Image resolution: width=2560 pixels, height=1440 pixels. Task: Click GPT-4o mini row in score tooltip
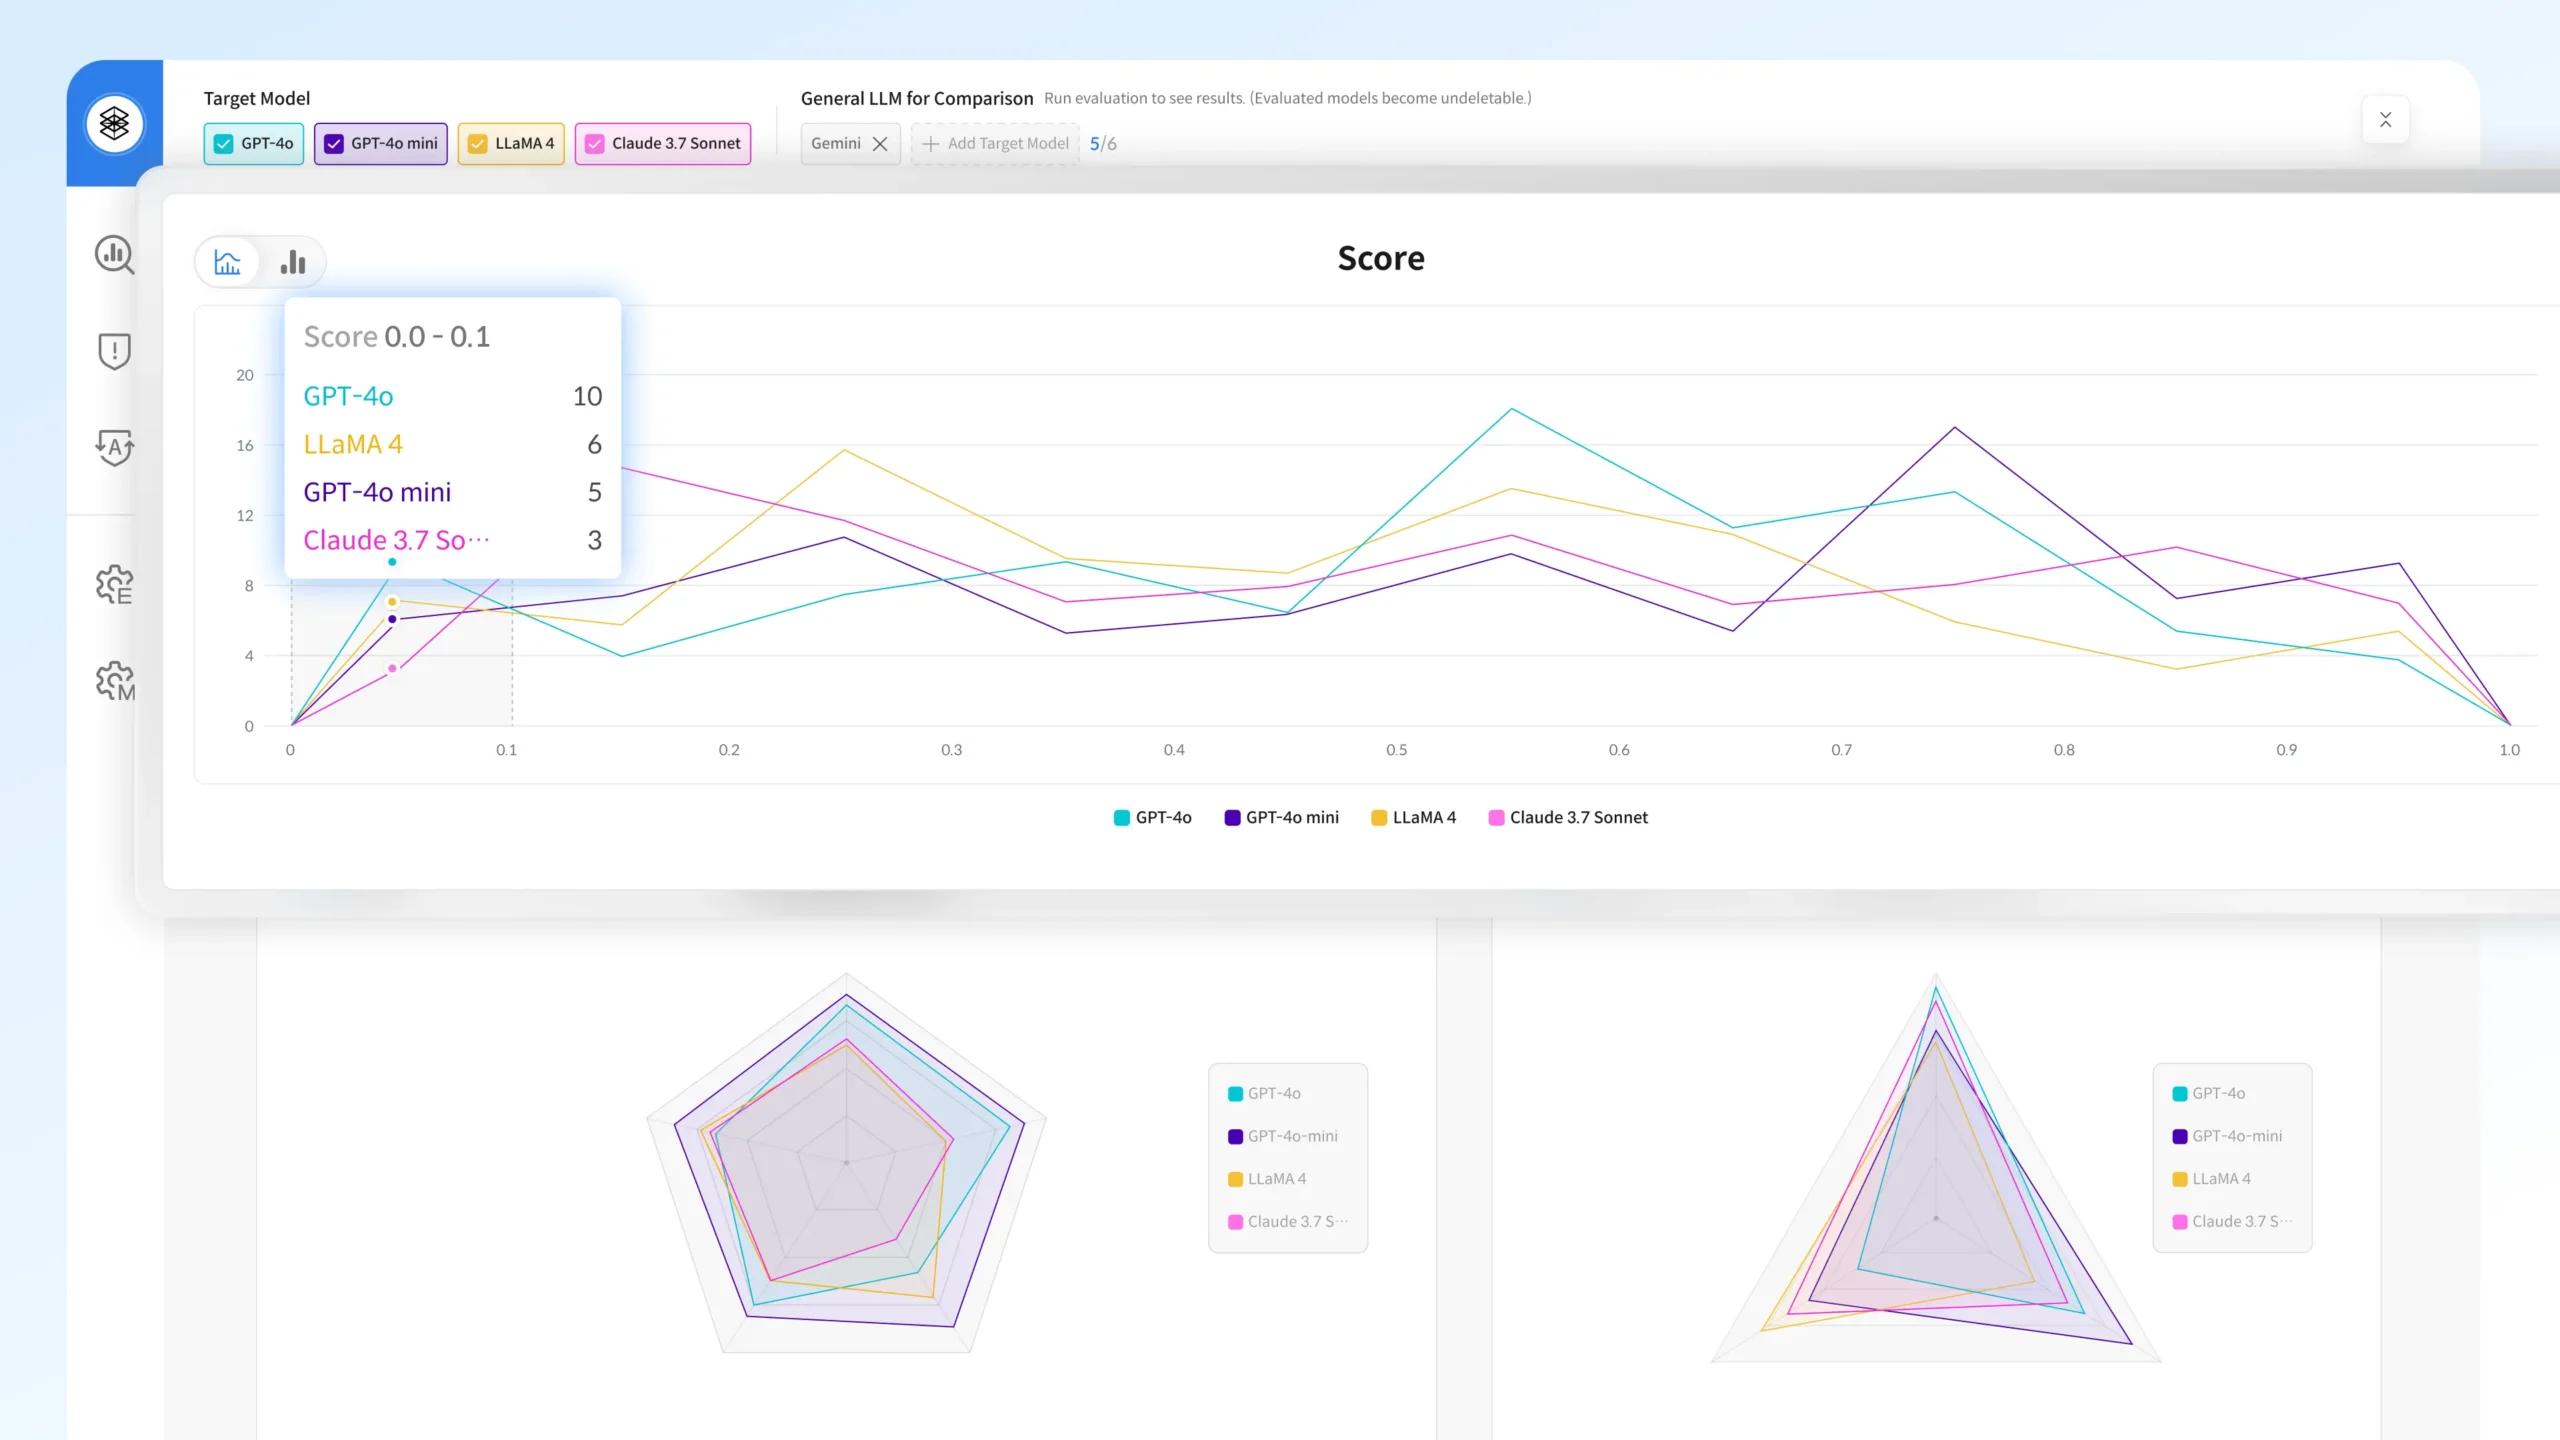[x=453, y=492]
